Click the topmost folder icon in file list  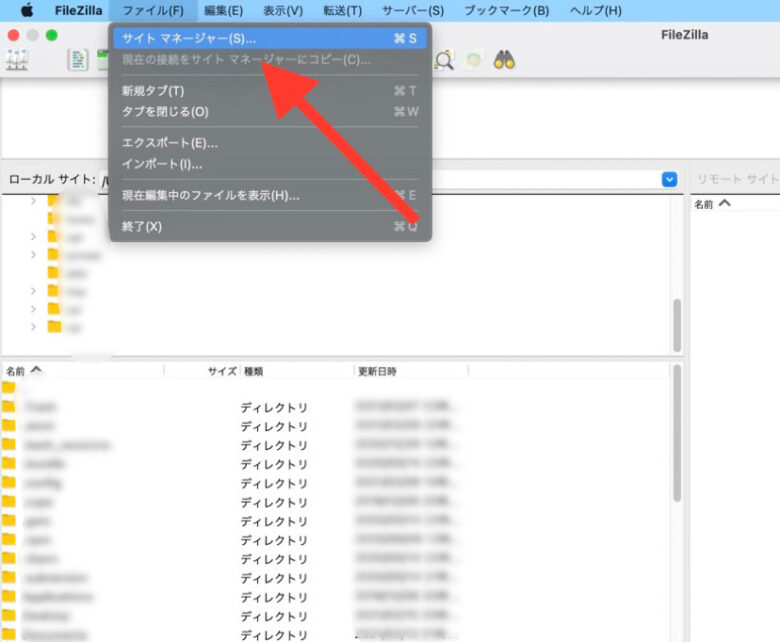[9, 388]
